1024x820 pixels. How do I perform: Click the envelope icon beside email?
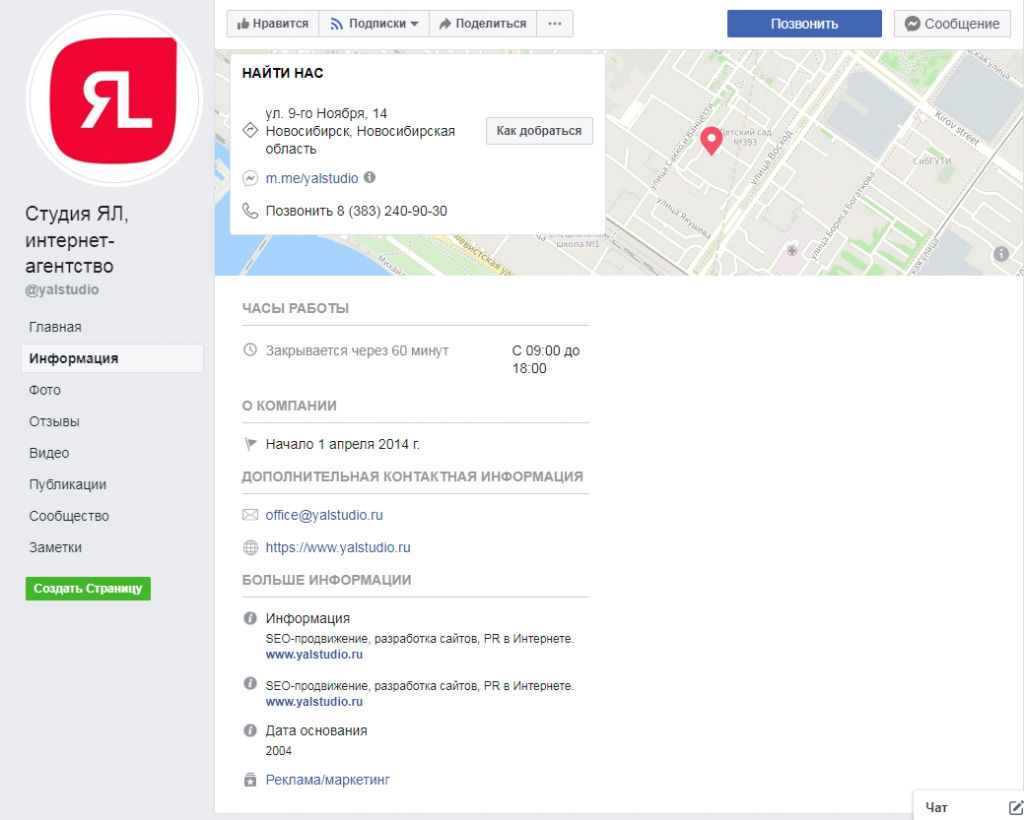(250, 515)
